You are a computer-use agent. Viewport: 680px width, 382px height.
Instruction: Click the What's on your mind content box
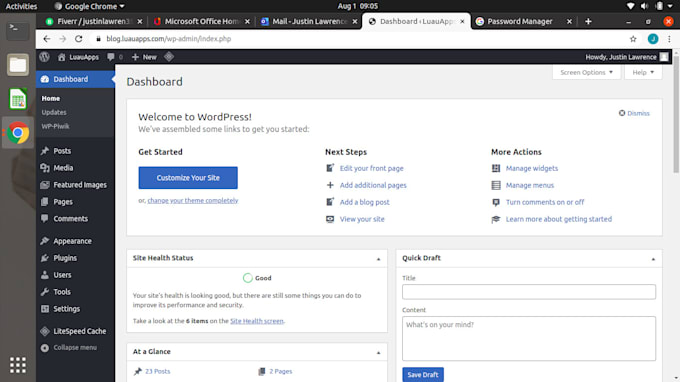[529, 338]
